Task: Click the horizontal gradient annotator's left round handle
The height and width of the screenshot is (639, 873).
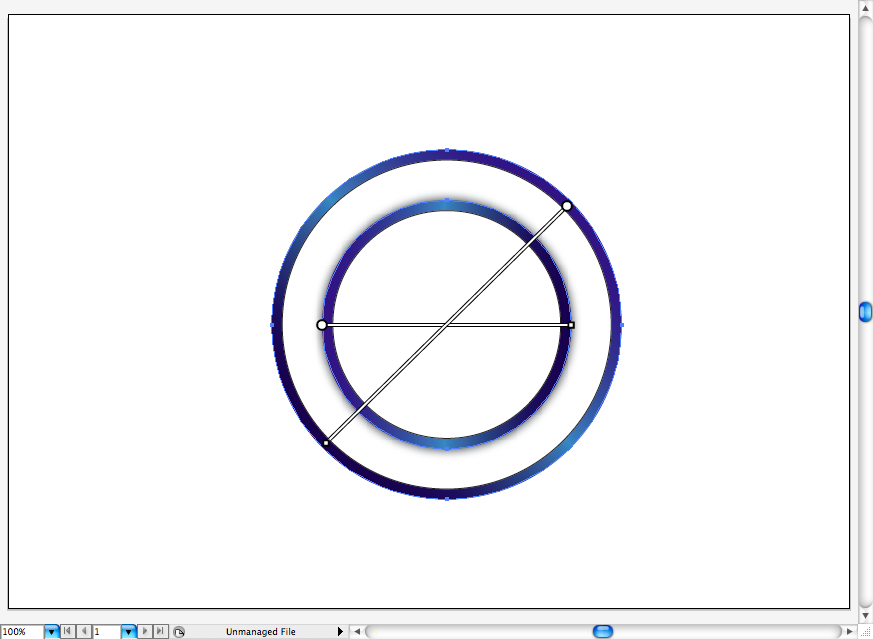Action: [321, 325]
